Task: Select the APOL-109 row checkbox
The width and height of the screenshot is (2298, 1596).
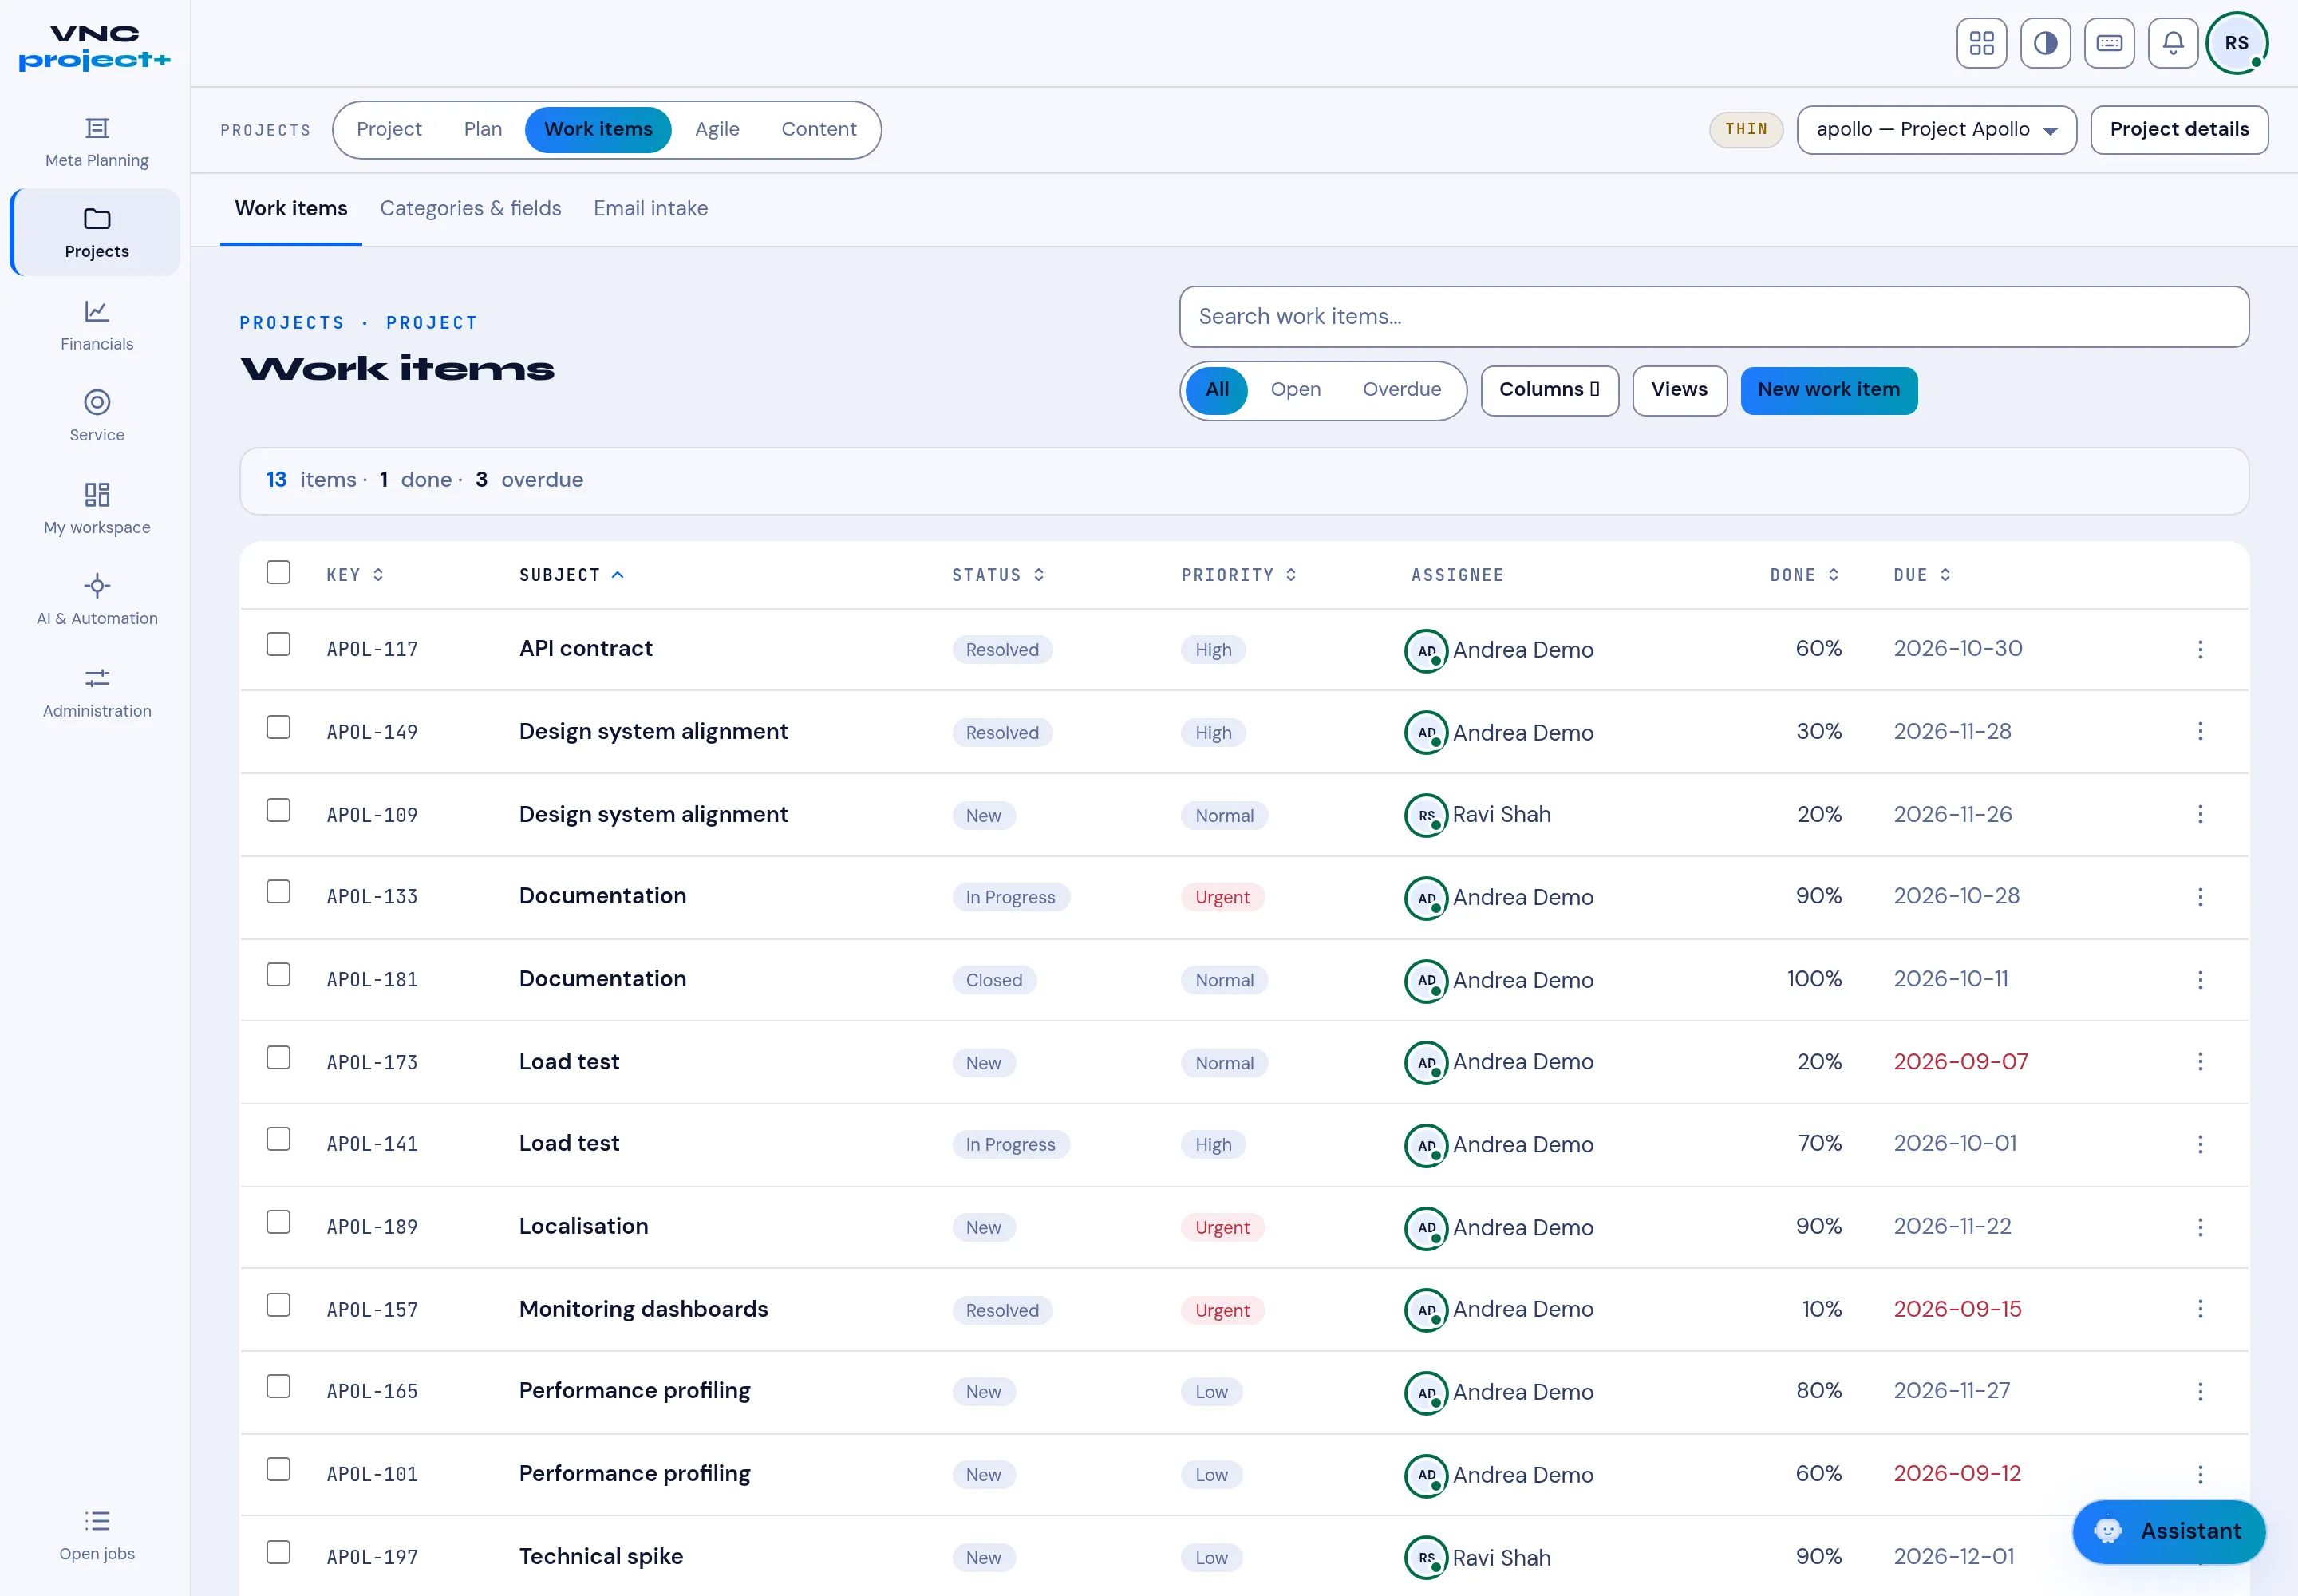Action: tap(278, 810)
